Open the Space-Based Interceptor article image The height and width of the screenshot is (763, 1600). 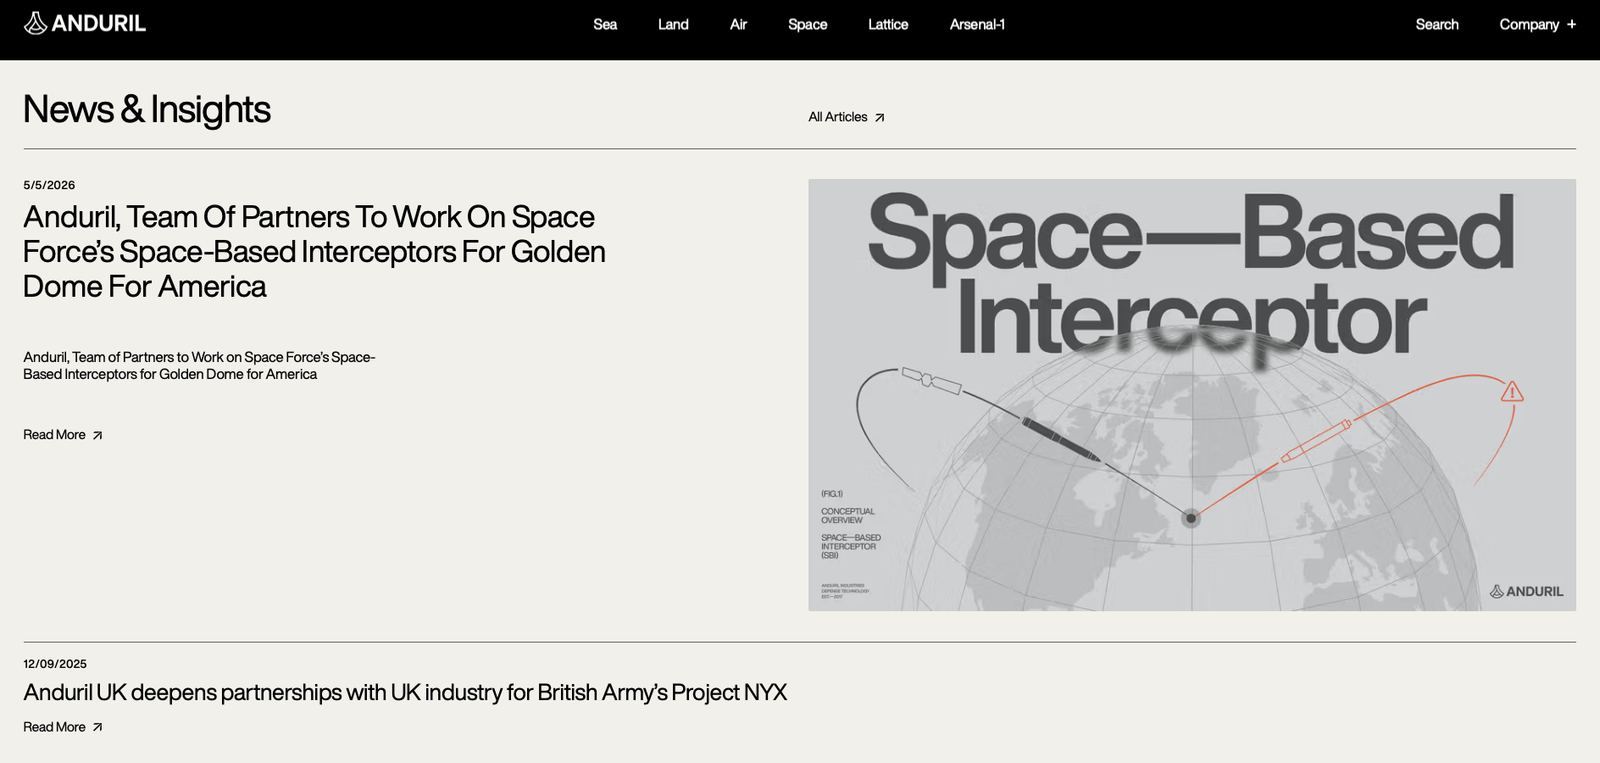pyautogui.click(x=1192, y=395)
